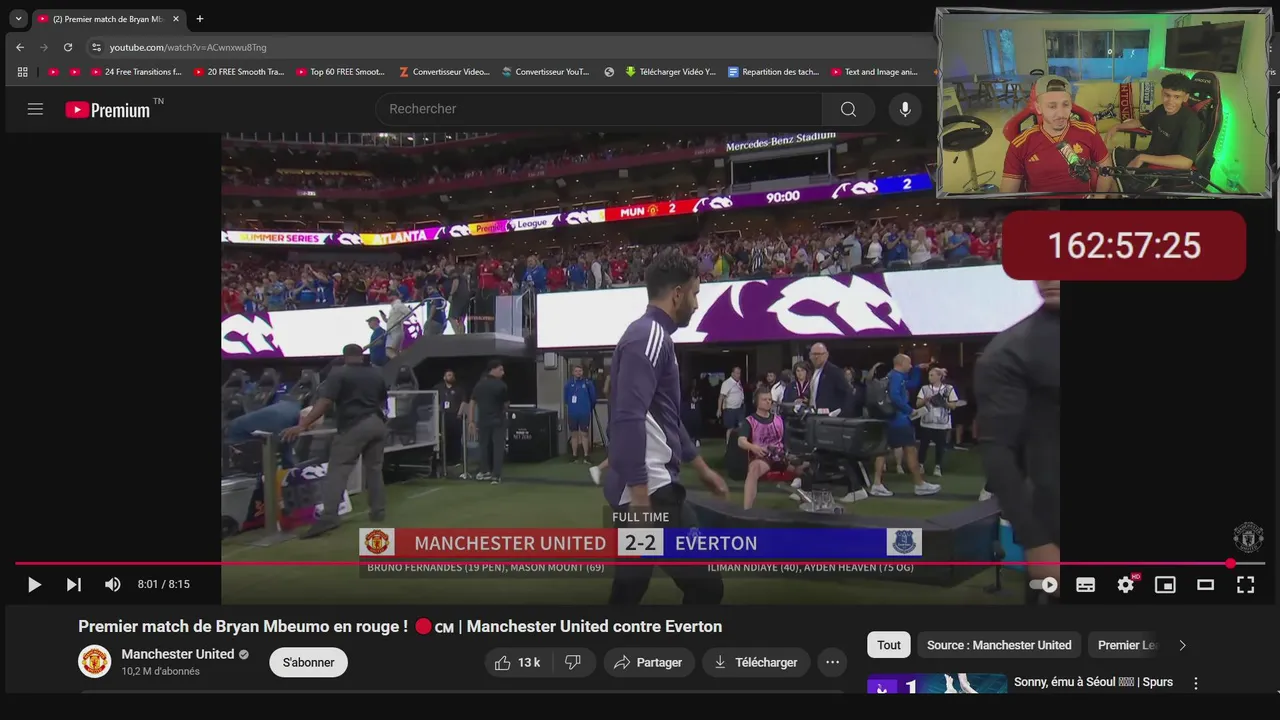This screenshot has height=720, width=1280.
Task: Go back in browser history
Action: (20, 47)
